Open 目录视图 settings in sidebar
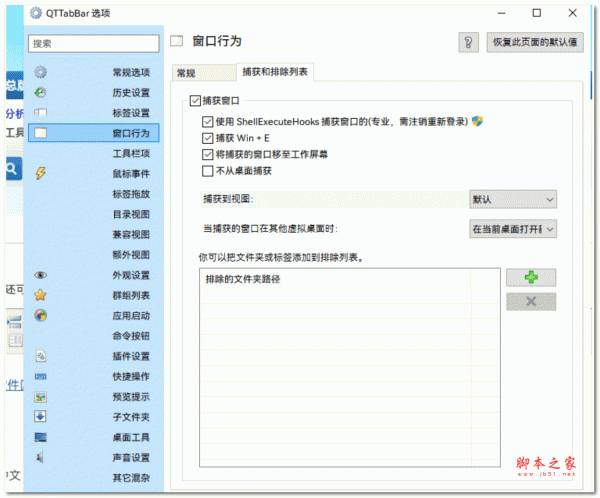The image size is (600, 498). pyautogui.click(x=131, y=214)
